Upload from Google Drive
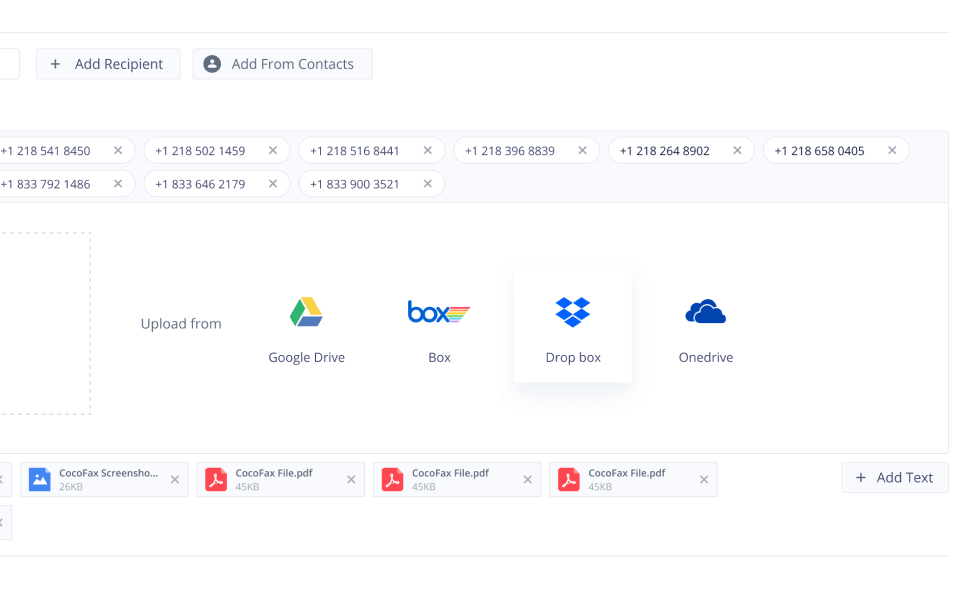Image resolution: width=960 pixels, height=612 pixels. [306, 330]
